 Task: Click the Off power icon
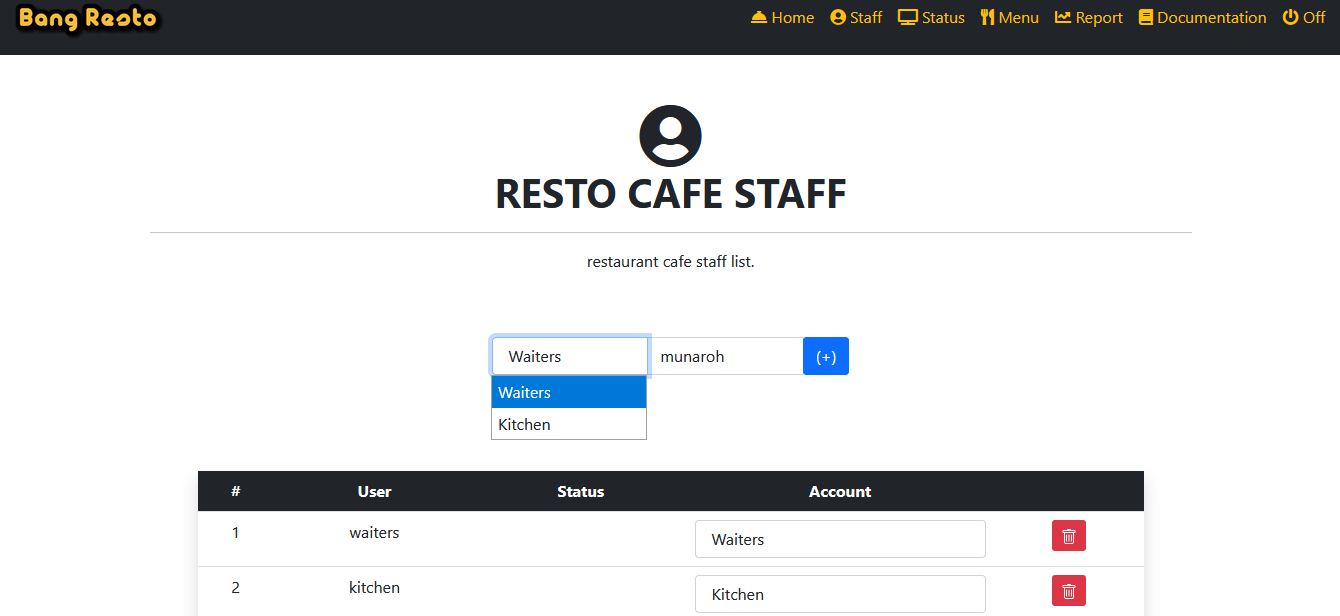click(x=1291, y=17)
